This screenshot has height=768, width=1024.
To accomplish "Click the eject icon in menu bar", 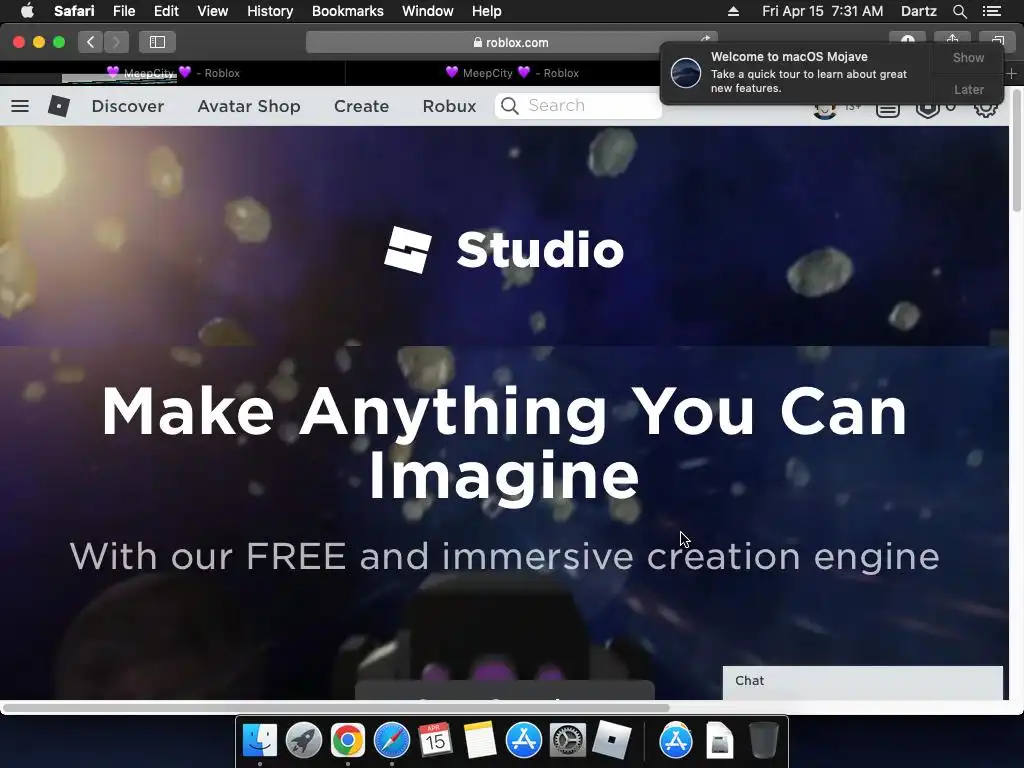I will click(x=733, y=11).
